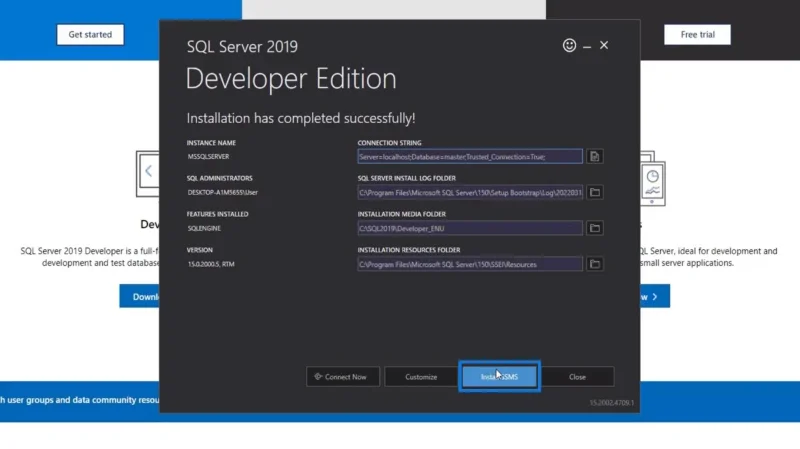This screenshot has width=800, height=449.
Task: Minimize the SQL Server installer window
Action: (x=587, y=46)
